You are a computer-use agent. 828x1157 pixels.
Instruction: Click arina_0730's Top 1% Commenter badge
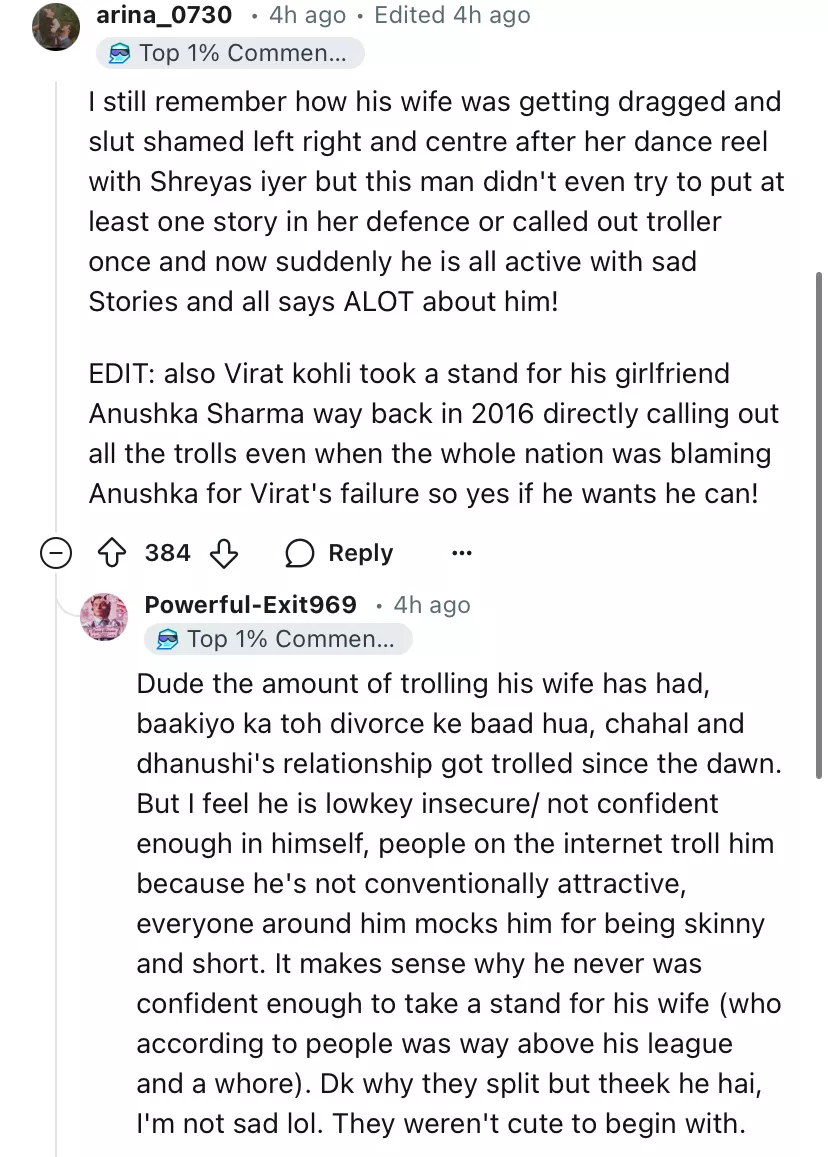coord(230,53)
